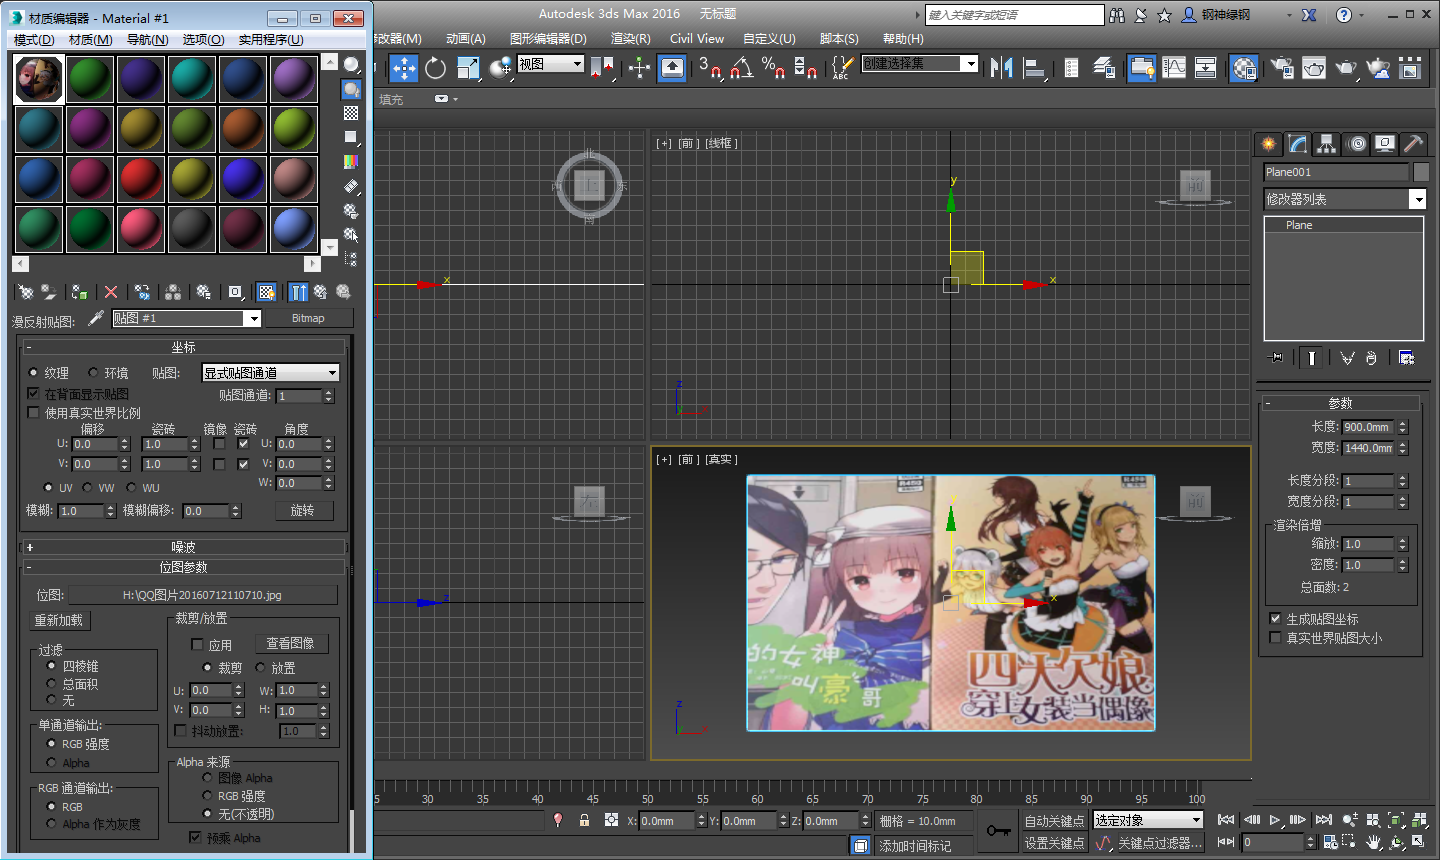1440x860 pixels.
Task: Toggle Angle Snap tool
Action: click(741, 68)
